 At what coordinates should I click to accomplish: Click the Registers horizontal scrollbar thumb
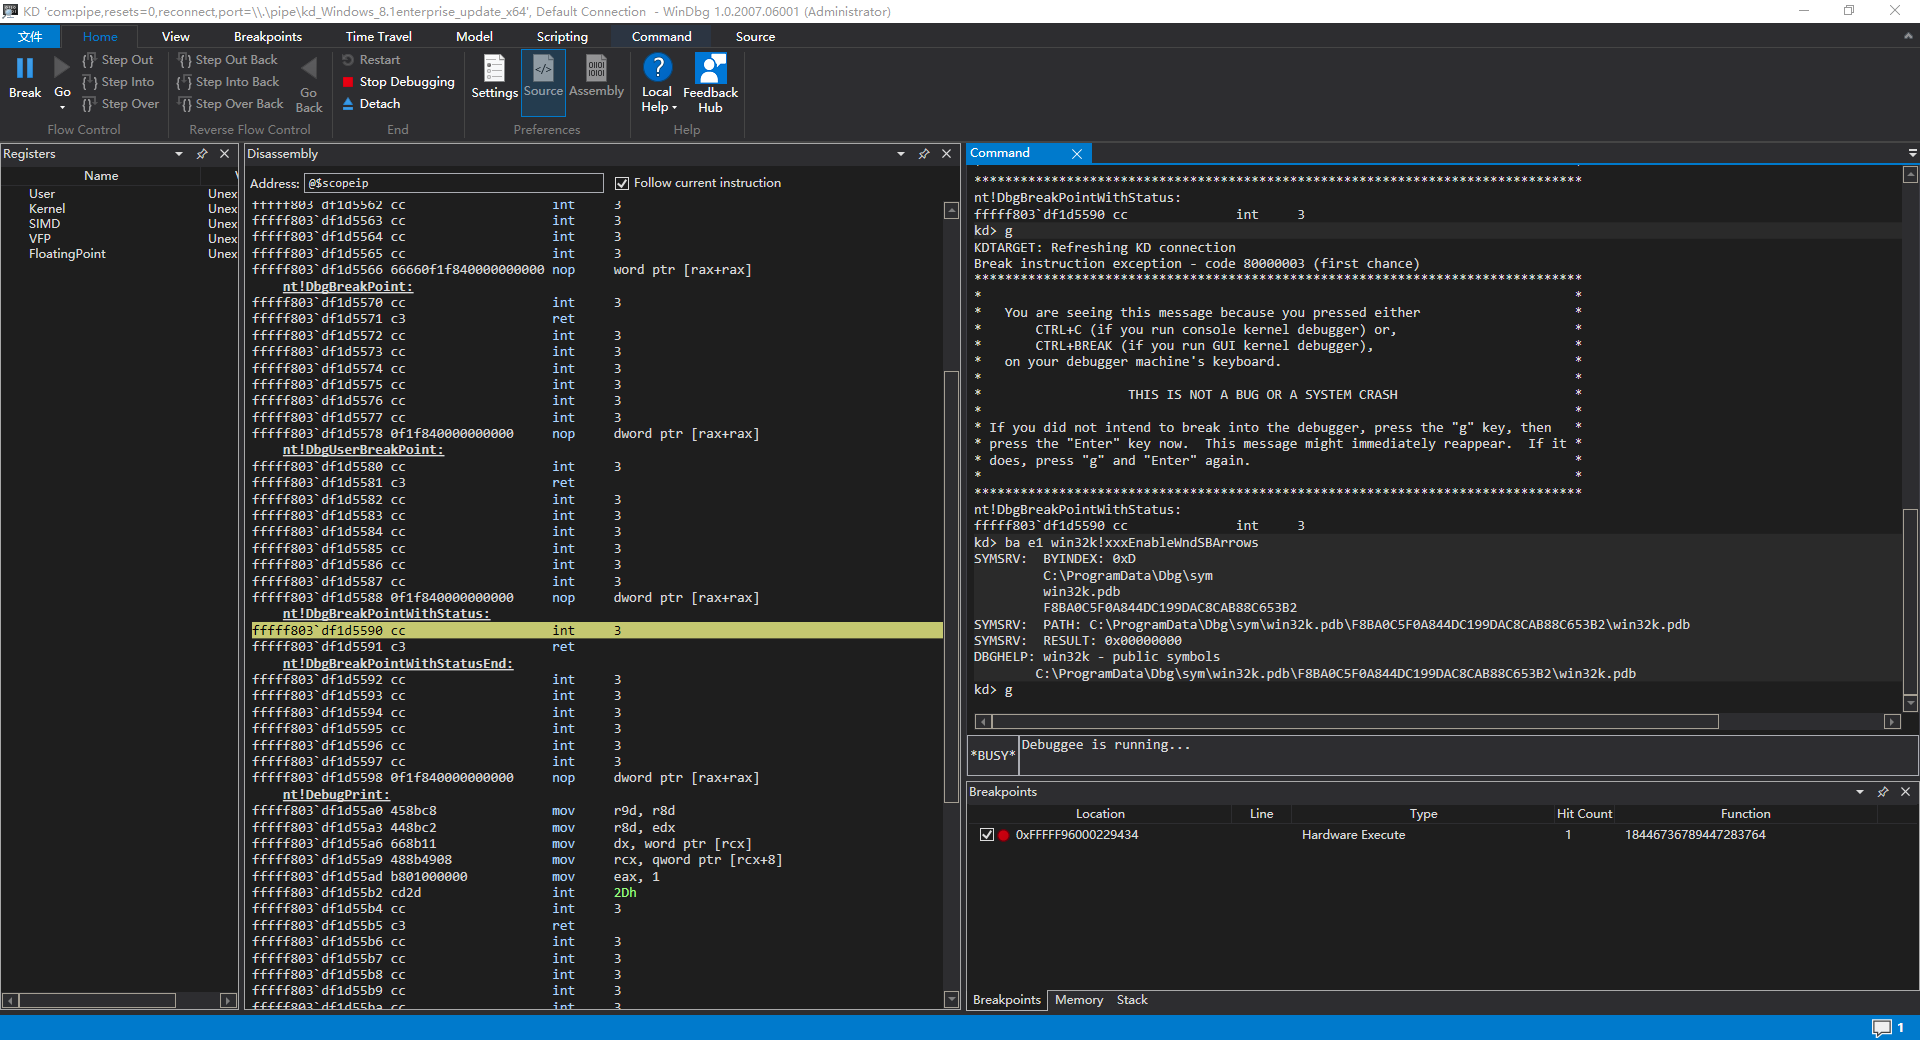[x=97, y=1001]
